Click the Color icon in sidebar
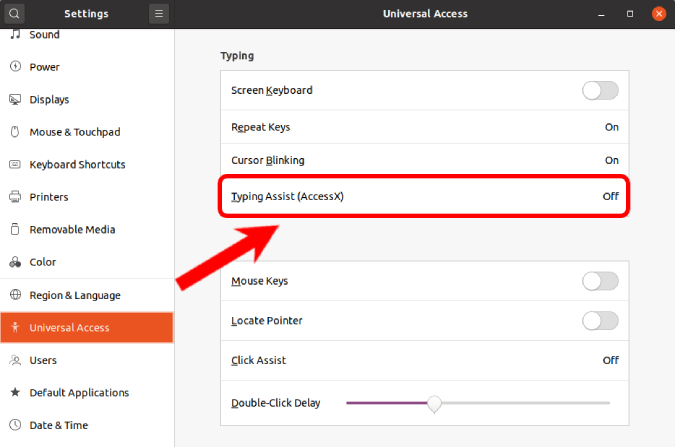 (x=15, y=262)
